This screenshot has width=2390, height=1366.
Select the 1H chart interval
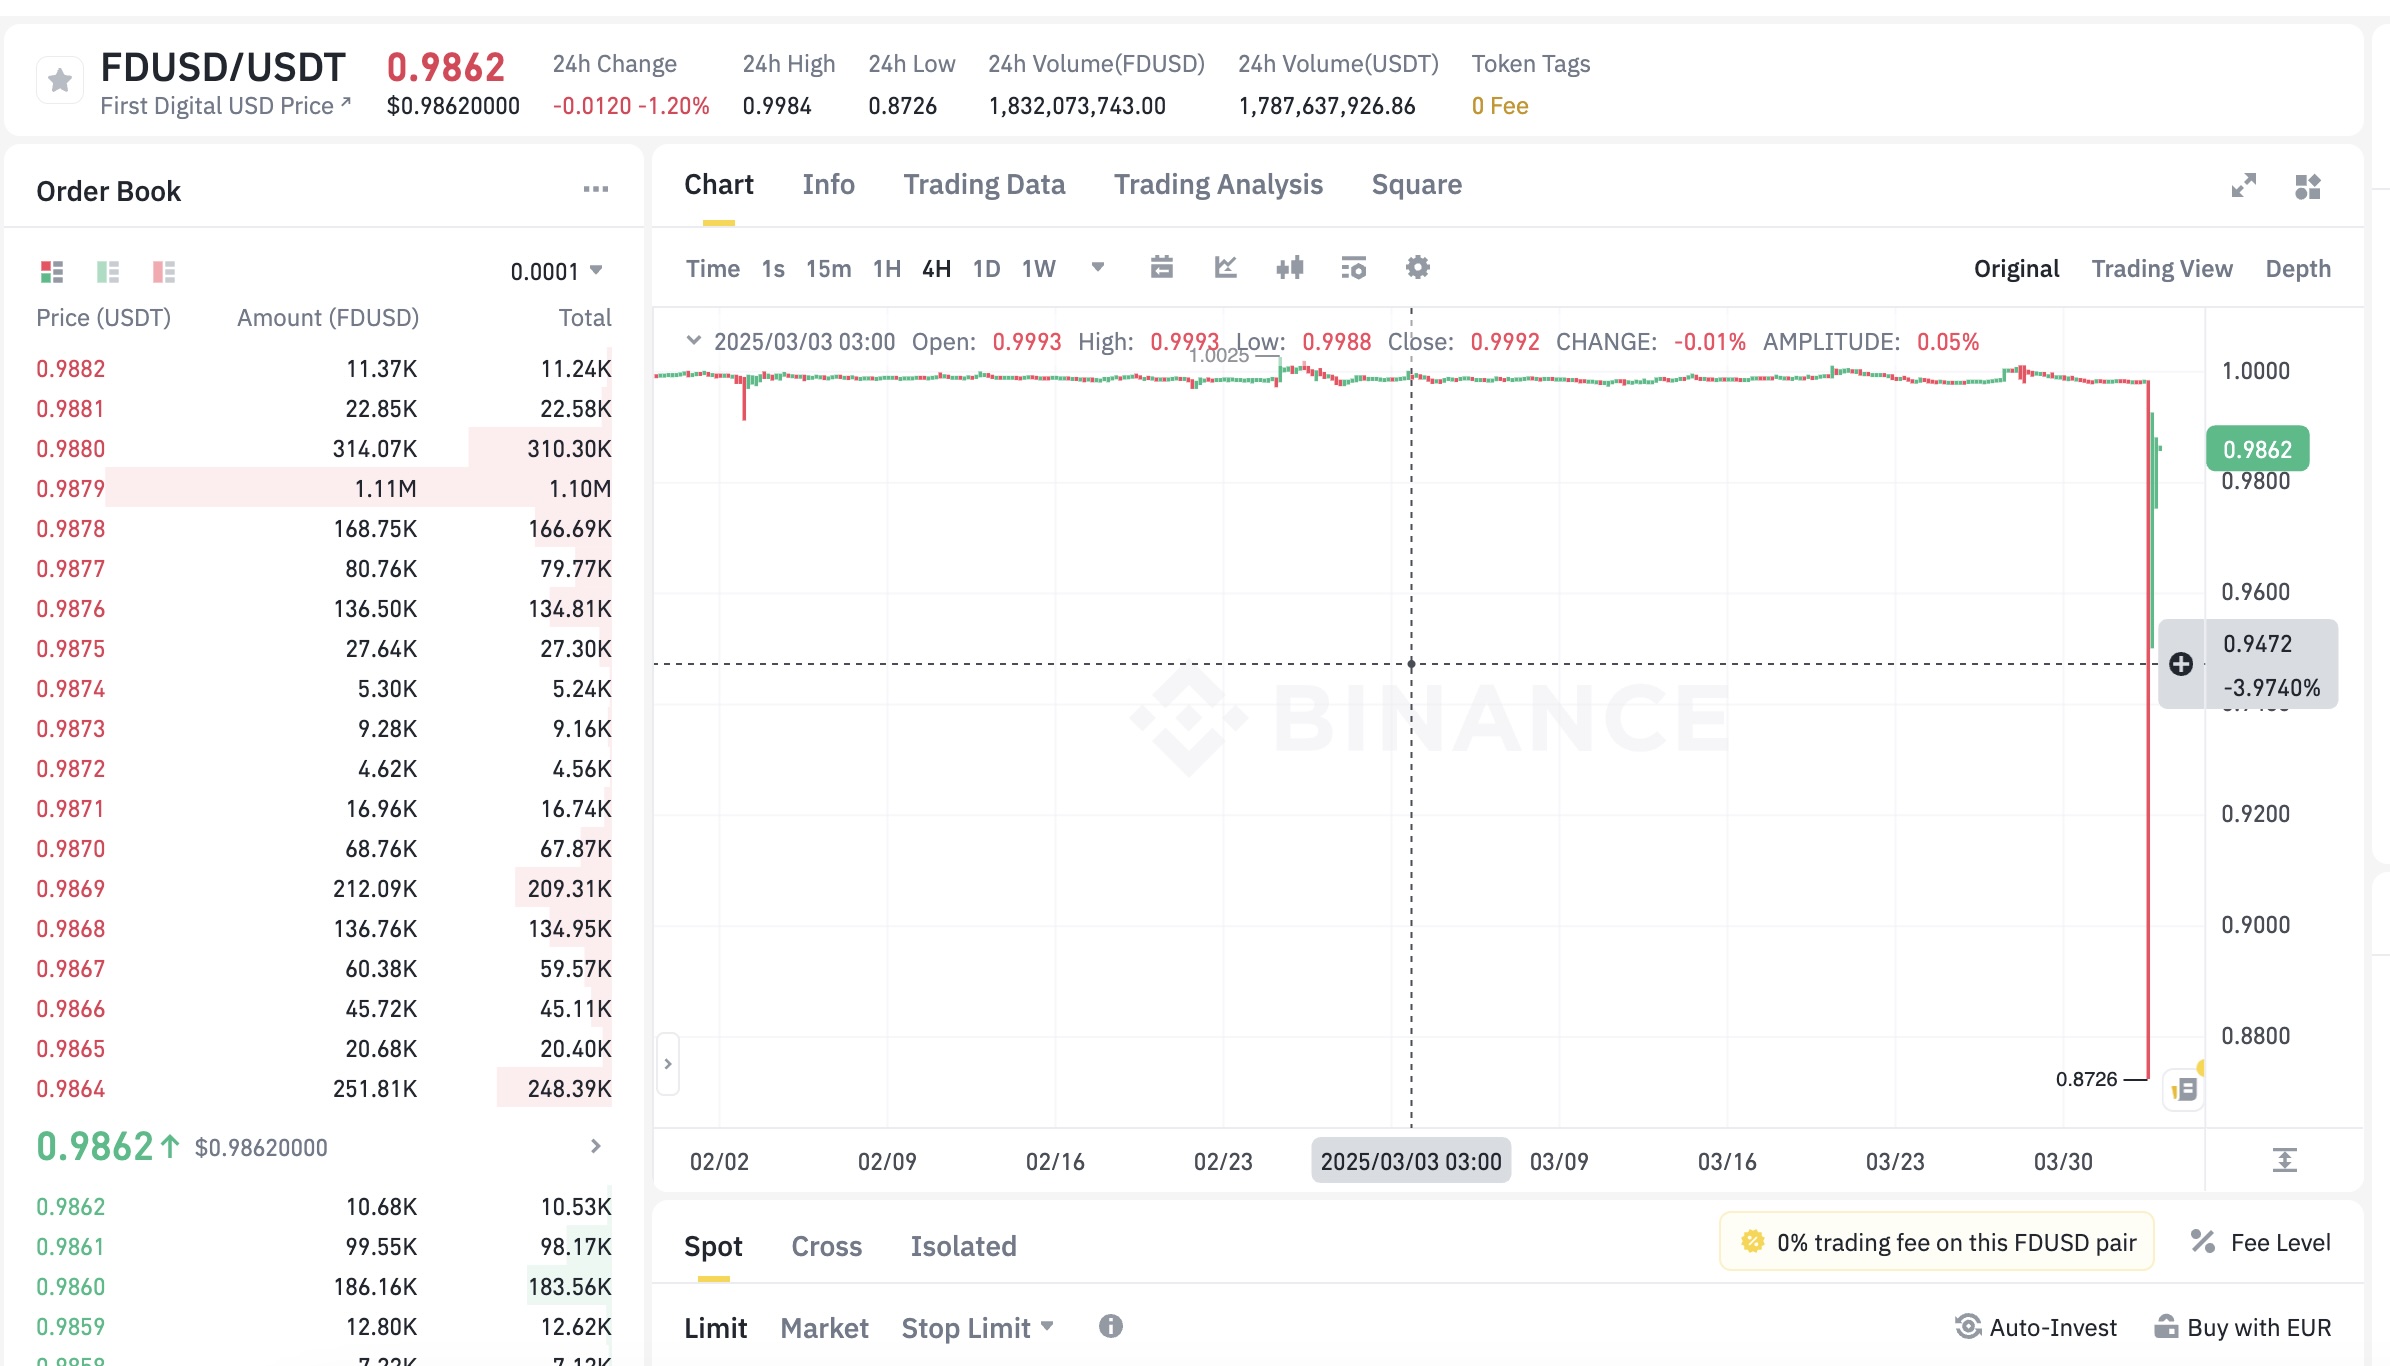(x=887, y=269)
